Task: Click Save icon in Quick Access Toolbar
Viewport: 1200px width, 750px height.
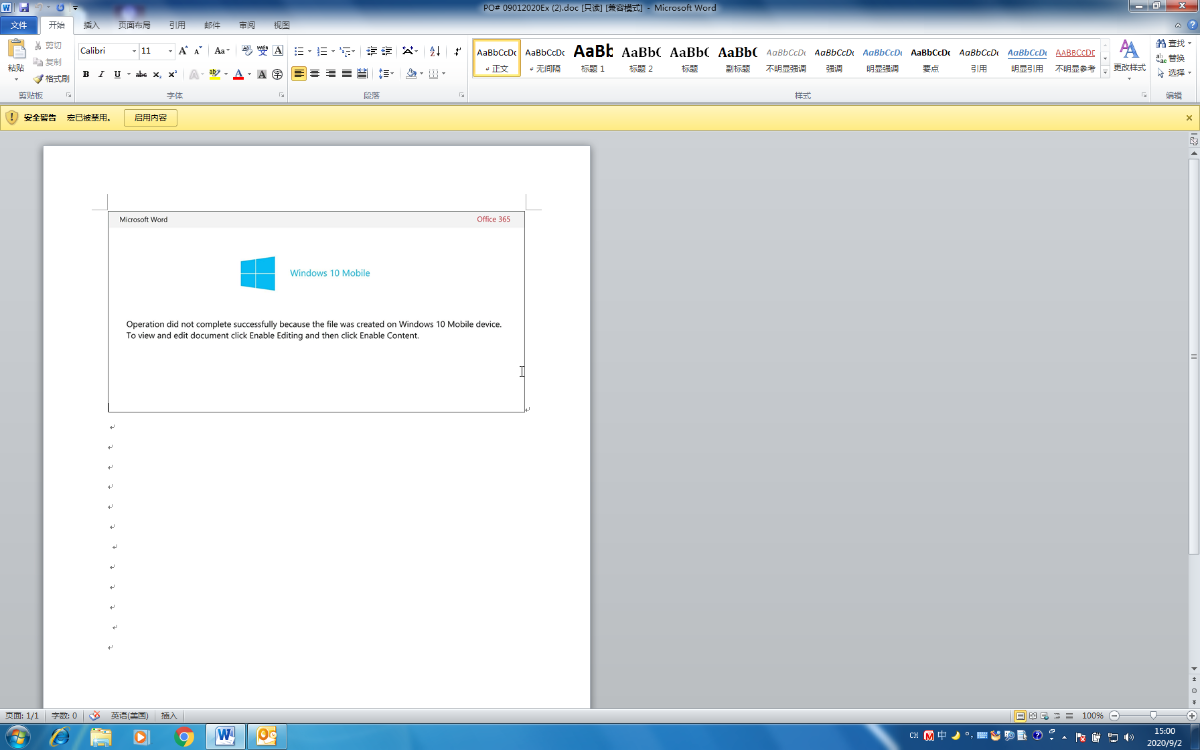Action: (x=23, y=7)
